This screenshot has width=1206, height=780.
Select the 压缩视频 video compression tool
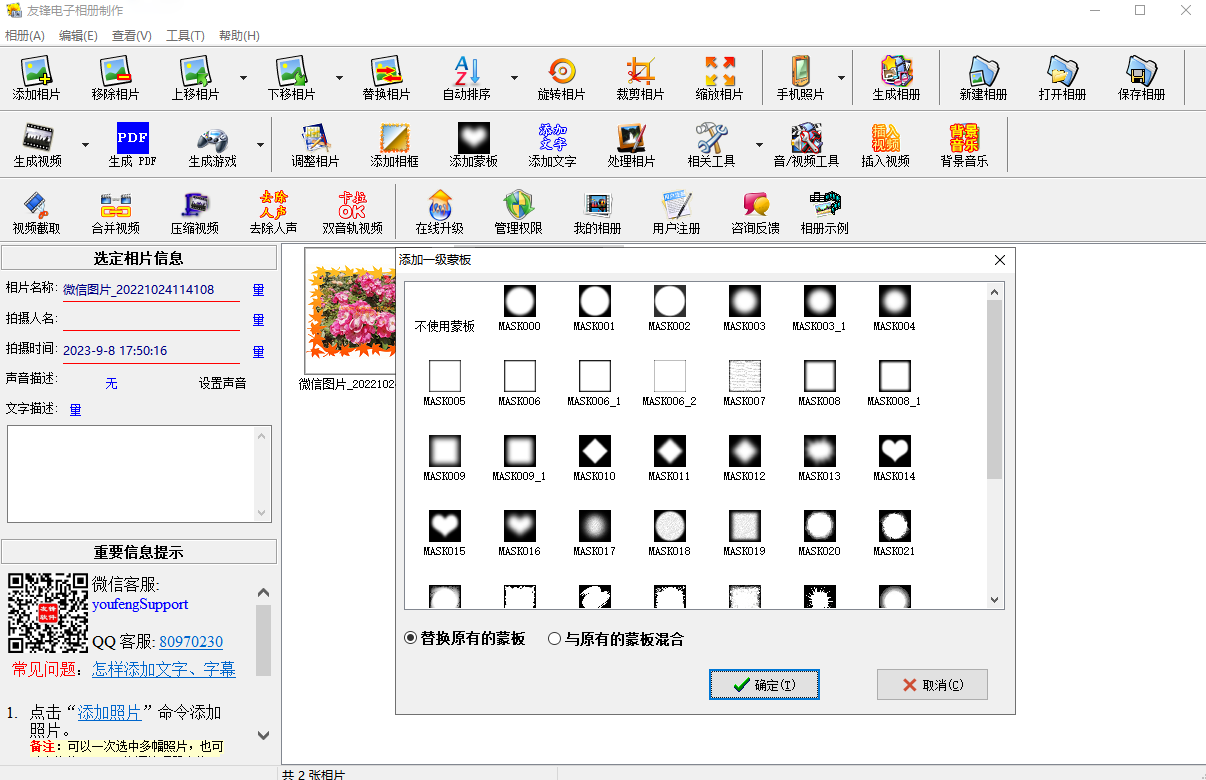tap(194, 211)
